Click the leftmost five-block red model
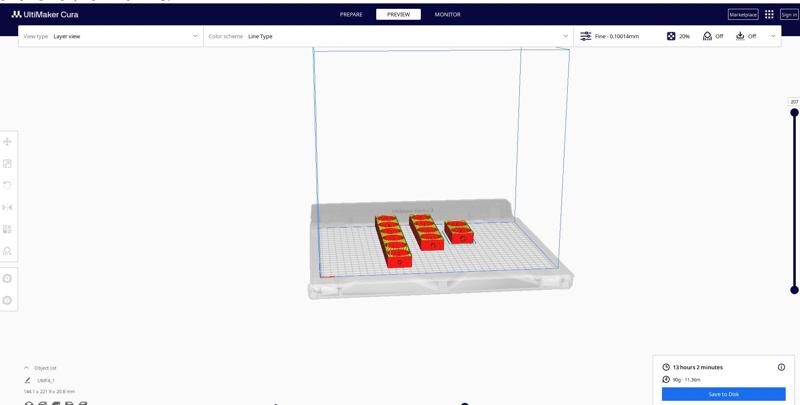800x405 pixels. point(393,241)
